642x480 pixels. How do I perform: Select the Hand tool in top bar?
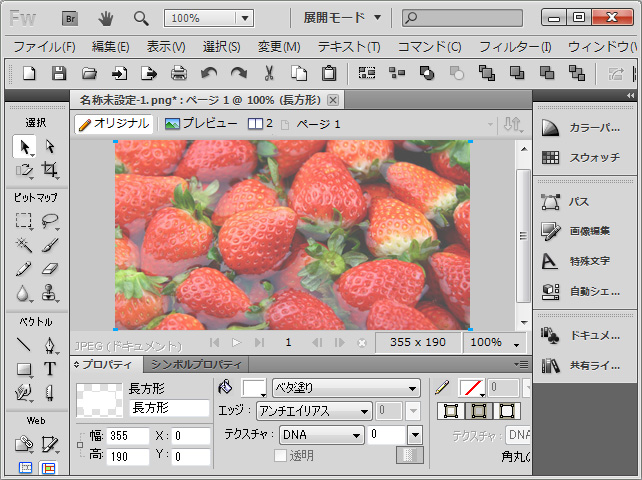tap(106, 18)
